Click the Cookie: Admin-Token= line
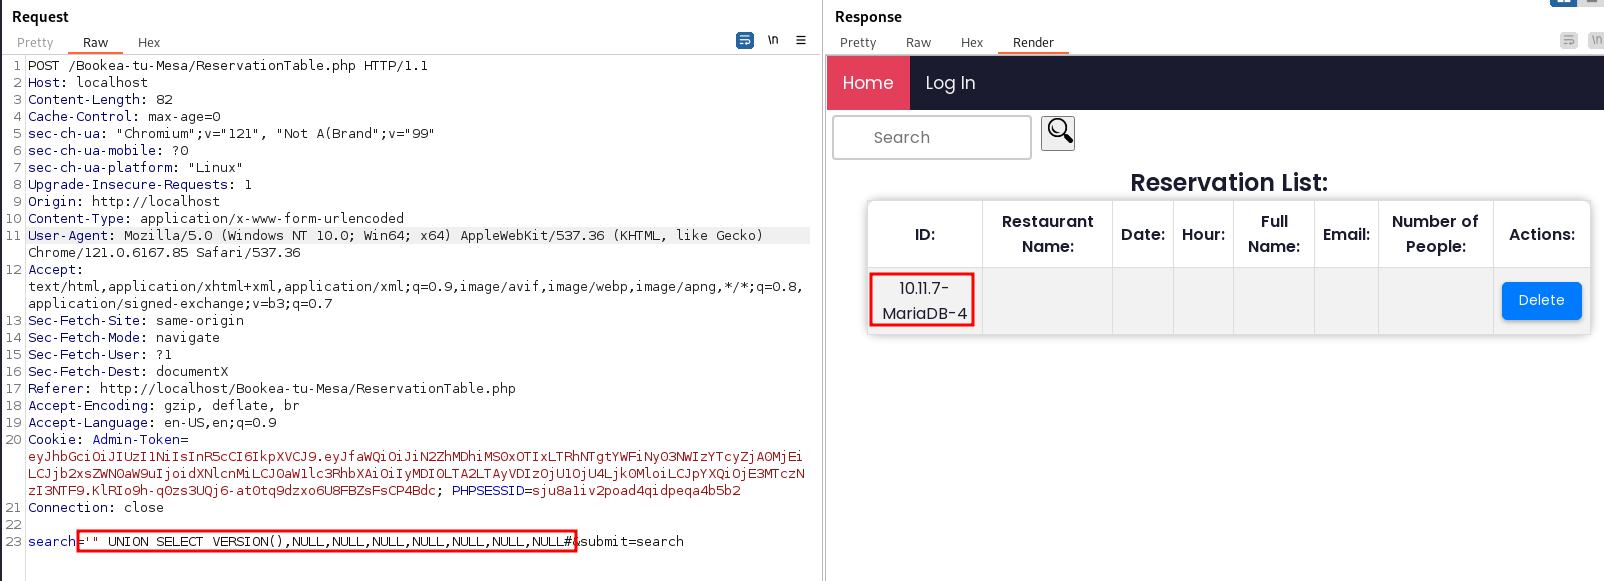Viewport: 1604px width, 581px height. [x=108, y=440]
